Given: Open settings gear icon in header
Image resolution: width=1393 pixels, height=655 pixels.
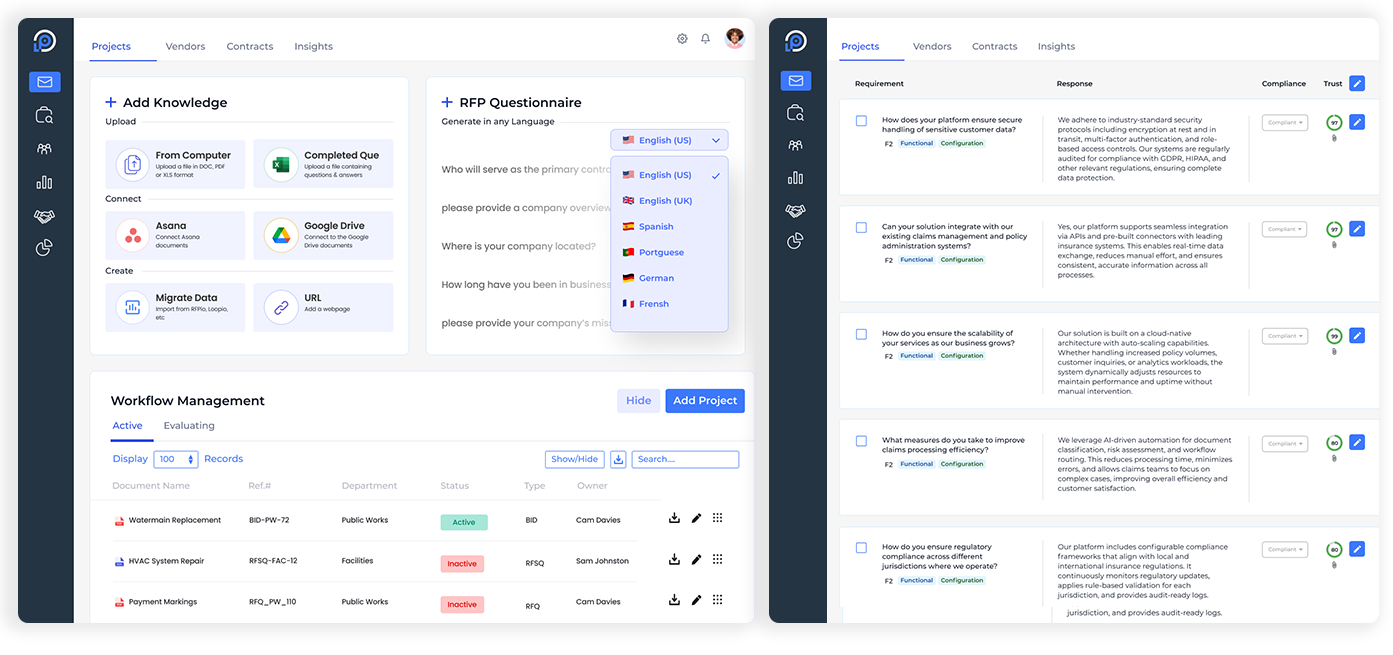Looking at the screenshot, I should (x=682, y=39).
